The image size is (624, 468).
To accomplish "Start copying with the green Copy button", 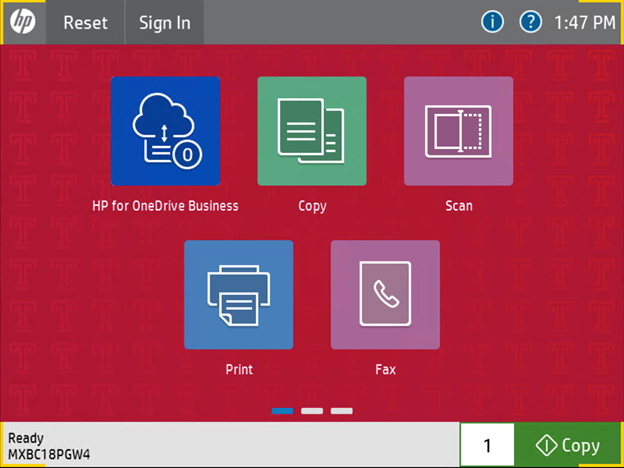I will pos(567,445).
